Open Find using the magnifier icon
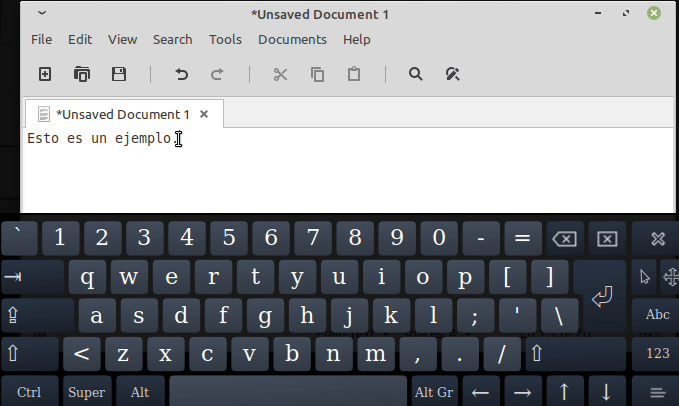This screenshot has height=406, width=679. tap(416, 74)
